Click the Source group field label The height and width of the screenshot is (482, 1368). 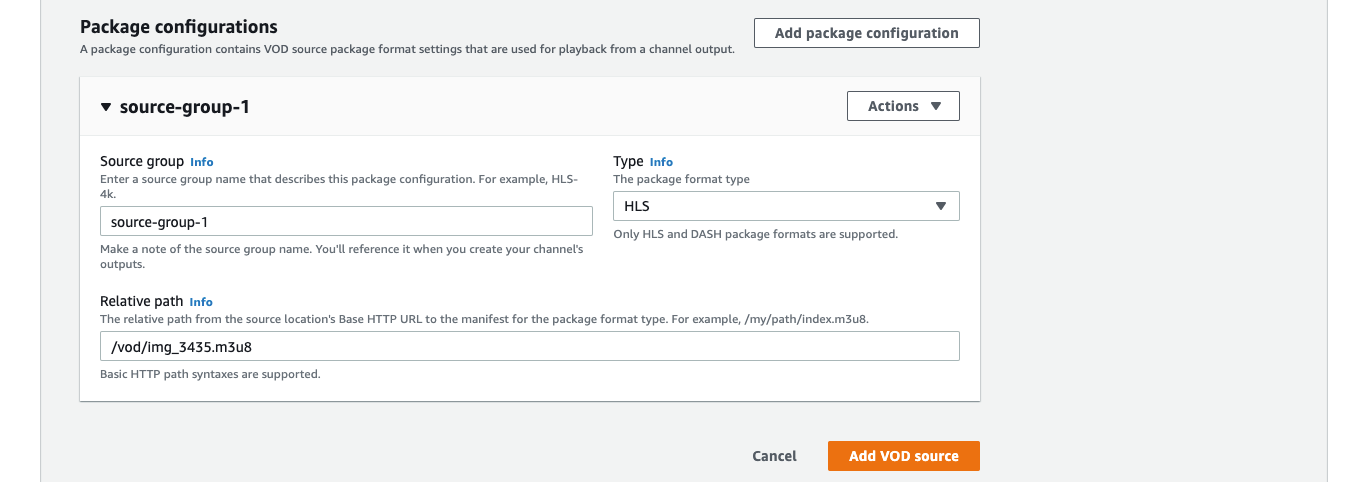tap(142, 161)
